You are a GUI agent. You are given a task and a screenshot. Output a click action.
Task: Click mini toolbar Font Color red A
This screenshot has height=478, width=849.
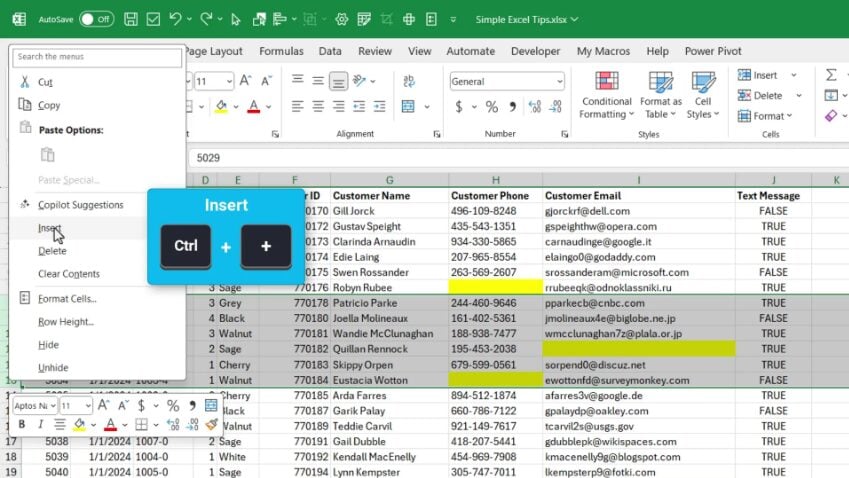[110, 424]
